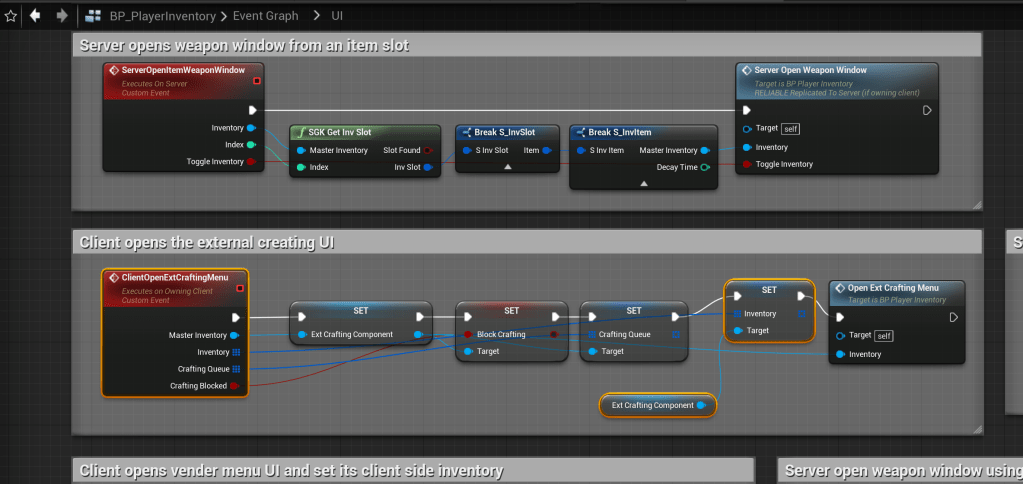Click Crafting Queue array input on SET node
Image resolution: width=1023 pixels, height=484 pixels.
[592, 335]
